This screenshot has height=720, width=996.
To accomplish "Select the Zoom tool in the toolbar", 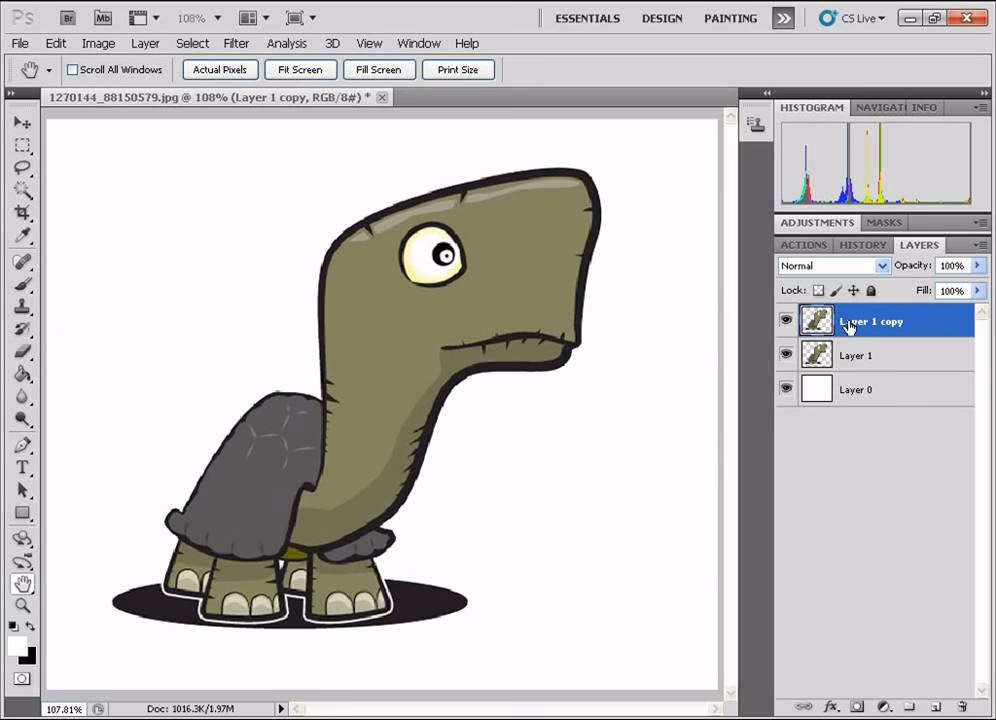I will 24,606.
